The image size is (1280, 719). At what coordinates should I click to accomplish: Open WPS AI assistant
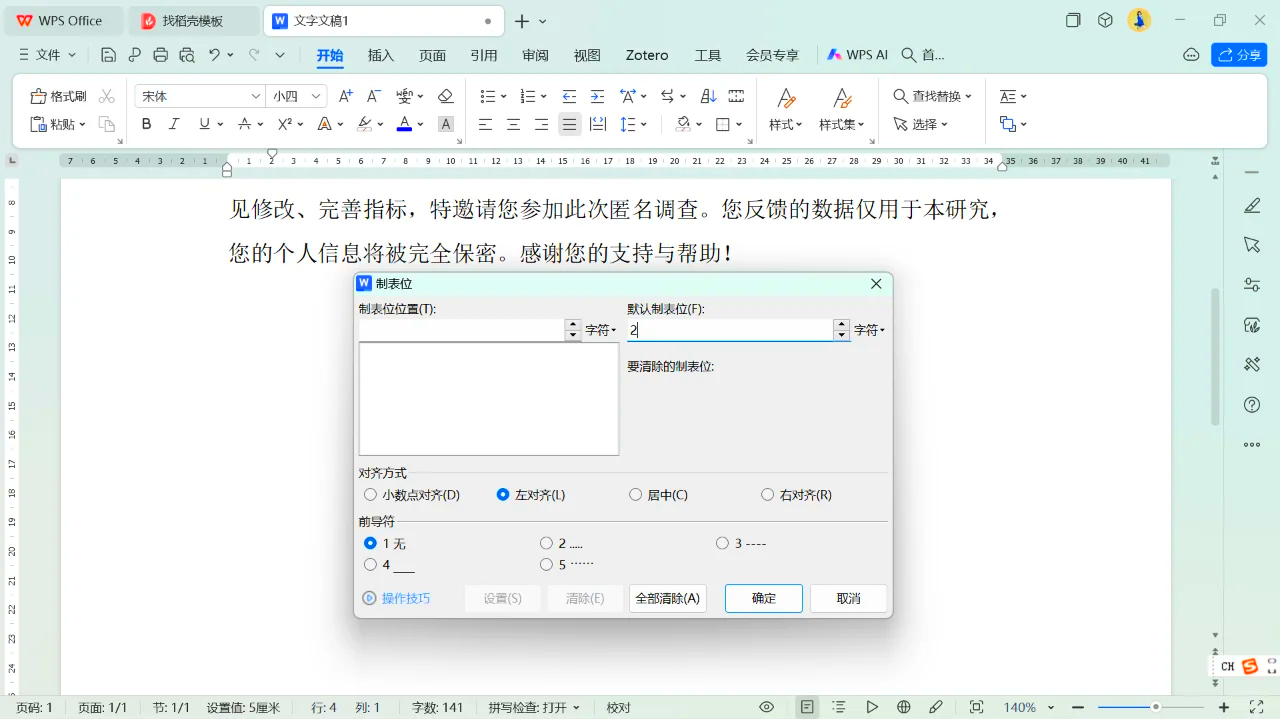click(857, 55)
